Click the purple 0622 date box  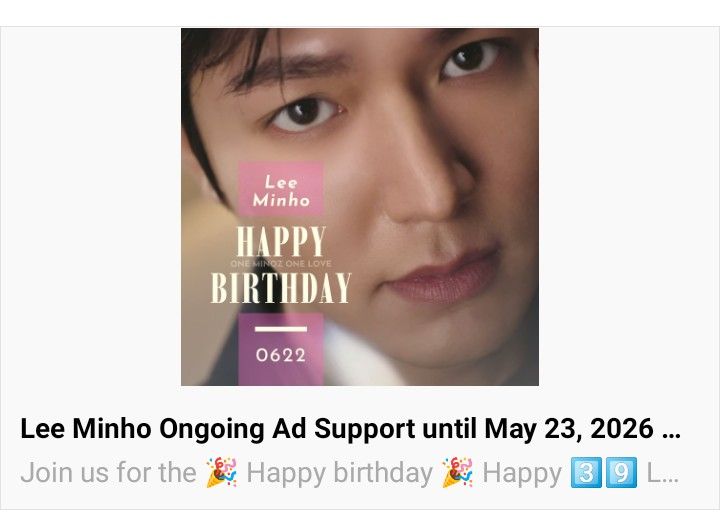click(281, 349)
